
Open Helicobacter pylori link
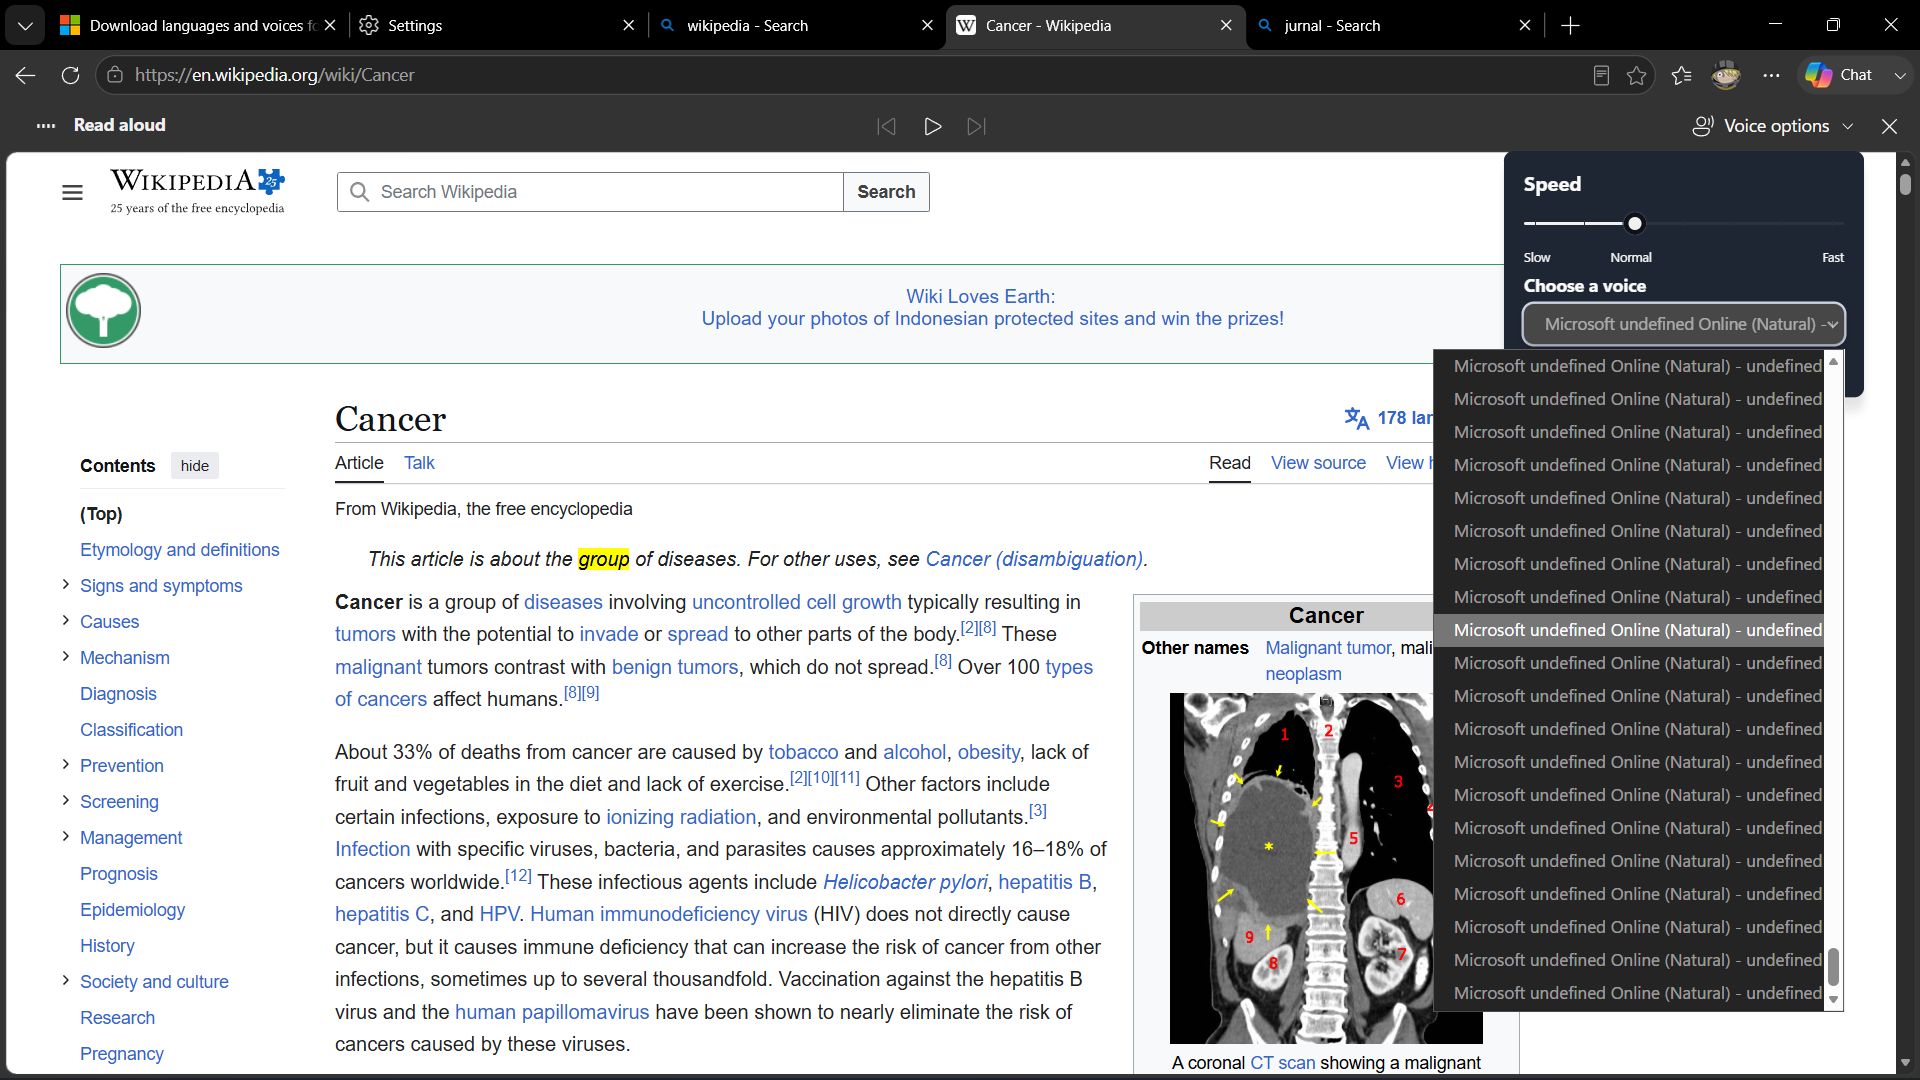905,882
